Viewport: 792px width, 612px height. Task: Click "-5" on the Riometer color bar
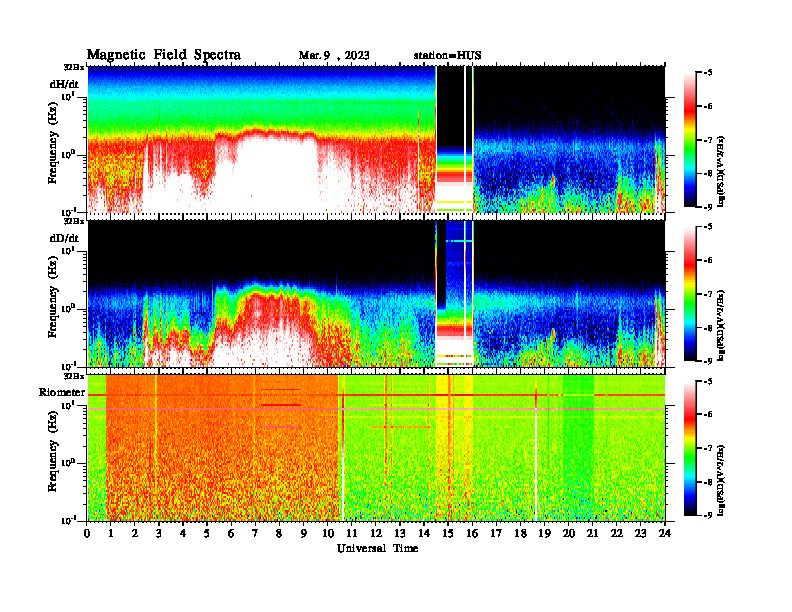click(708, 381)
